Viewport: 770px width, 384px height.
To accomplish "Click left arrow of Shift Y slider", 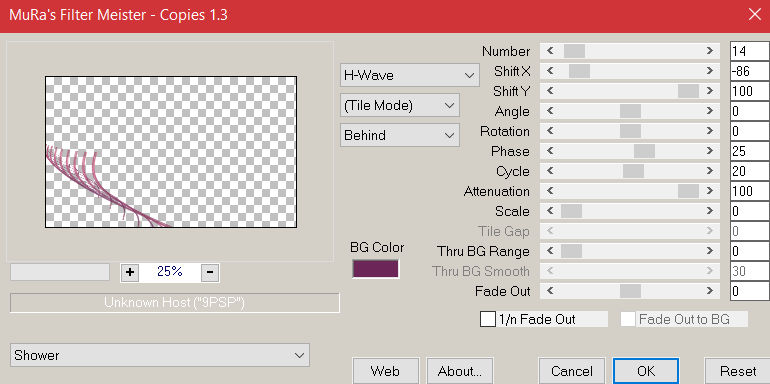I will [x=550, y=91].
